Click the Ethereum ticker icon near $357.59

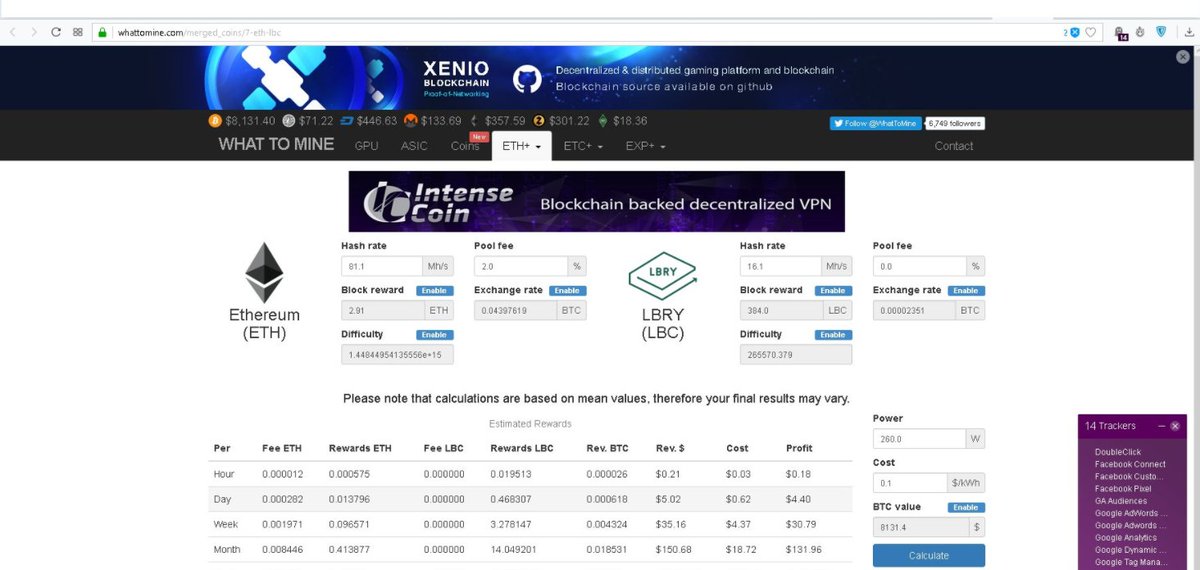(473, 121)
